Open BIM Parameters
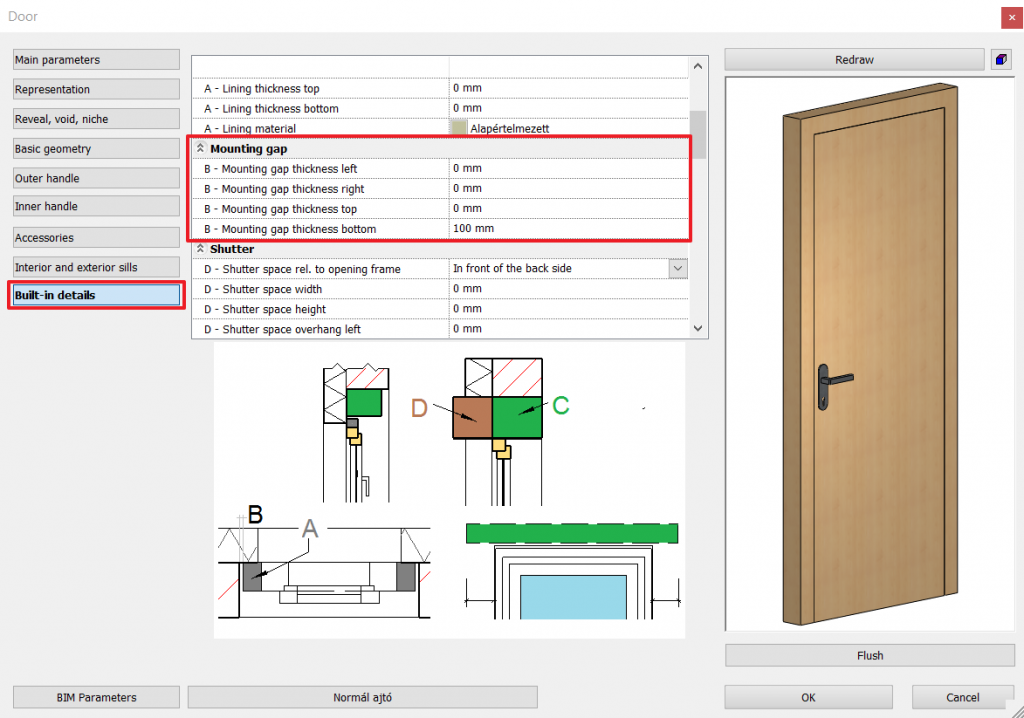This screenshot has width=1024, height=718. click(x=96, y=697)
